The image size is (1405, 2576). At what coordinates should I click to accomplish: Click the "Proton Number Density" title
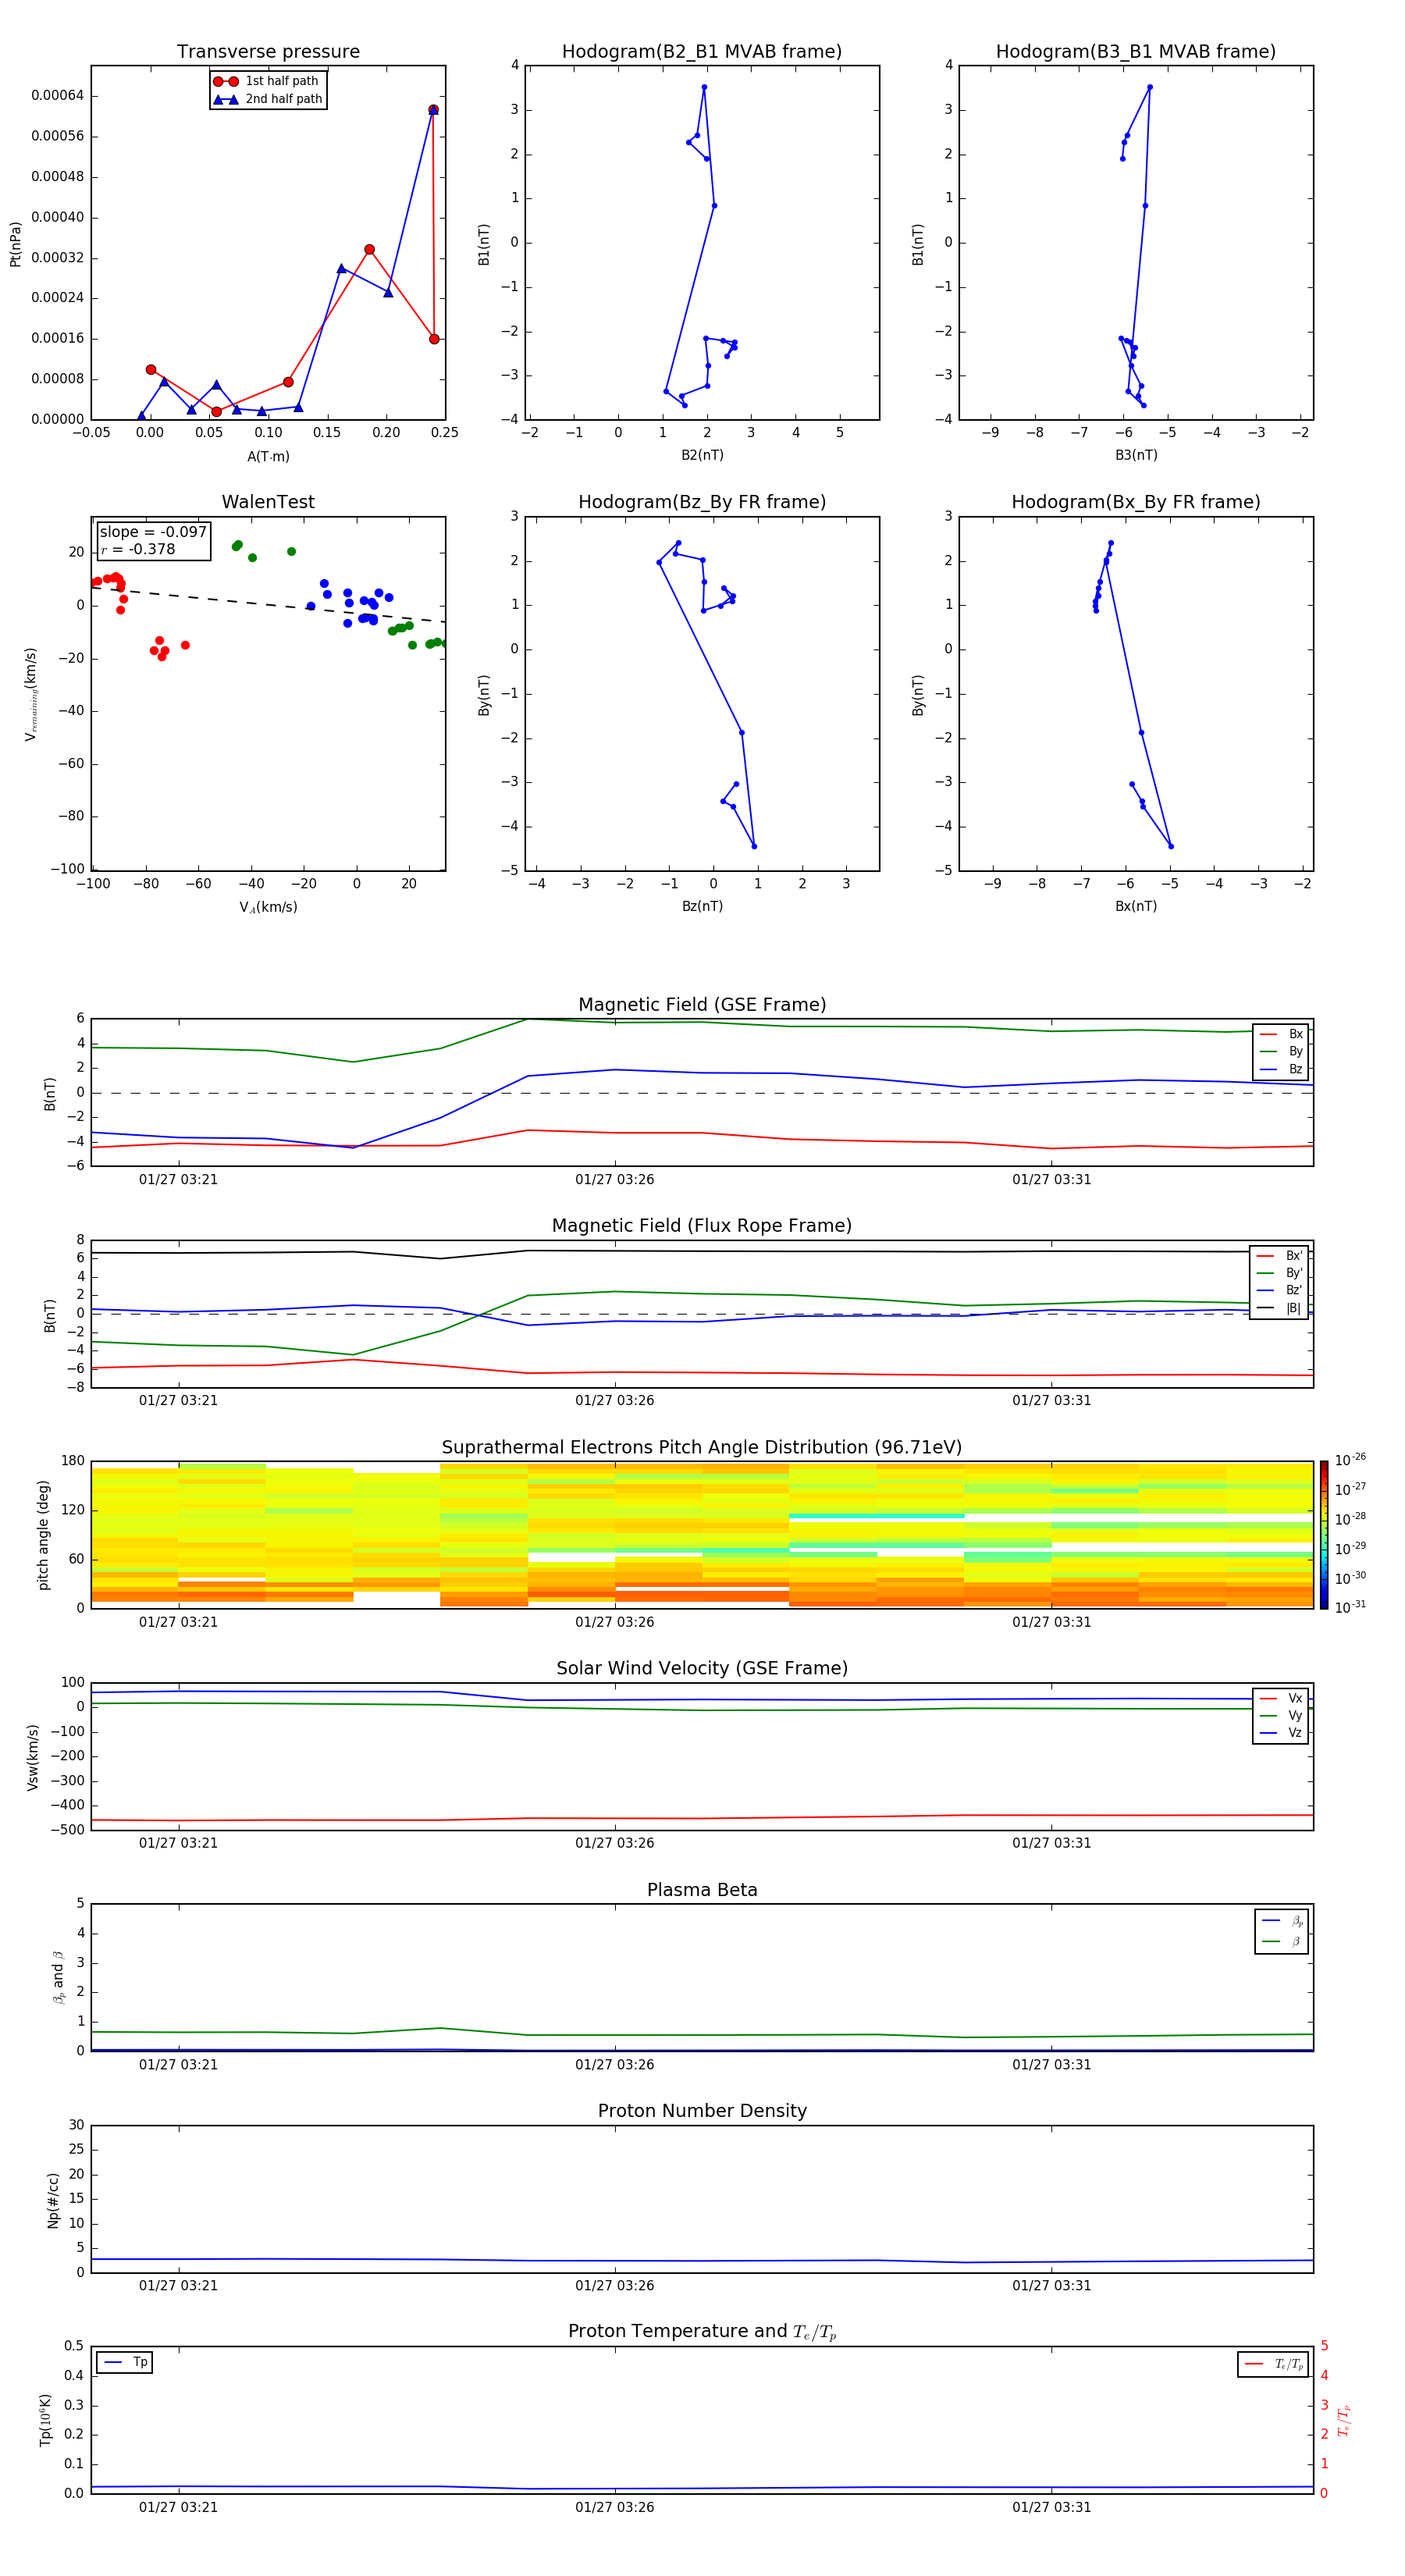coord(702,2111)
